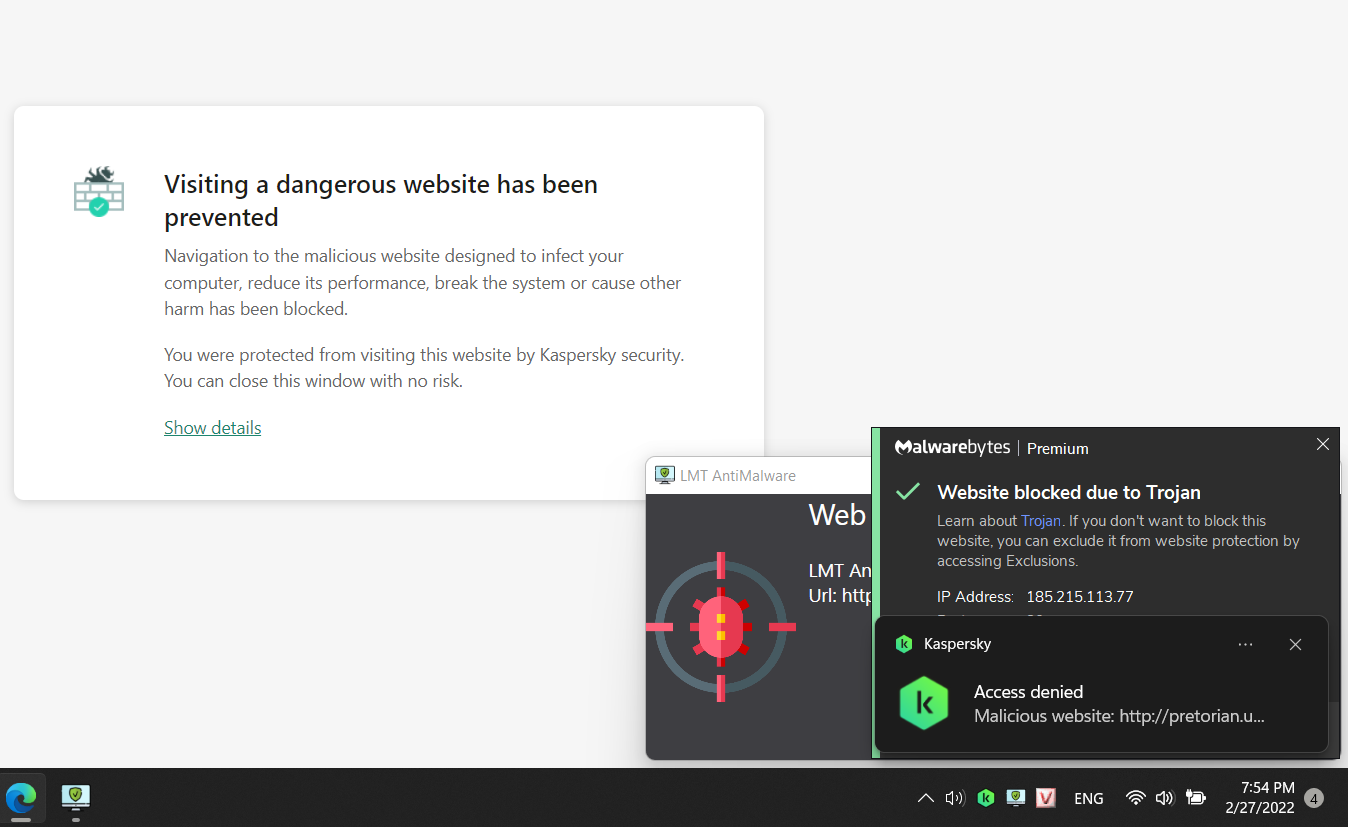Viewport: 1348px width, 827px height.
Task: Switch the ENG input language indicator
Action: [x=1089, y=798]
